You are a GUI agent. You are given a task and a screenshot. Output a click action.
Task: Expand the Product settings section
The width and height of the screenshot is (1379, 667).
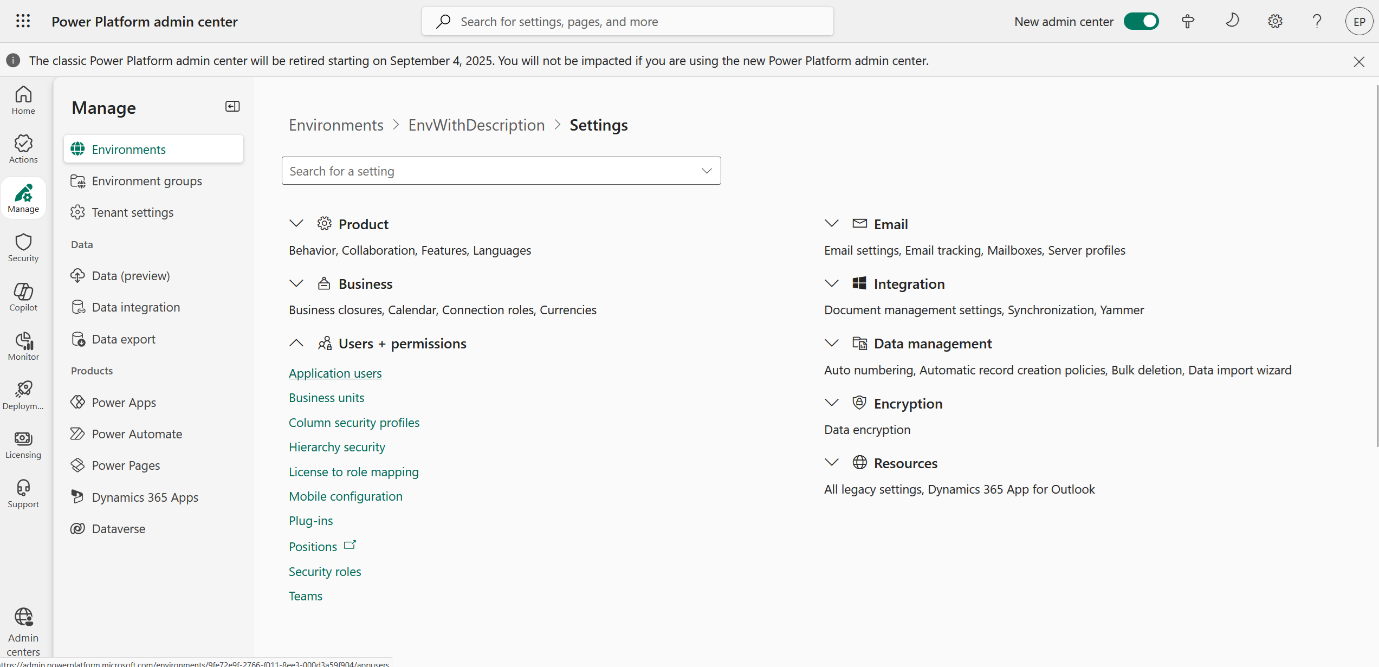(296, 224)
